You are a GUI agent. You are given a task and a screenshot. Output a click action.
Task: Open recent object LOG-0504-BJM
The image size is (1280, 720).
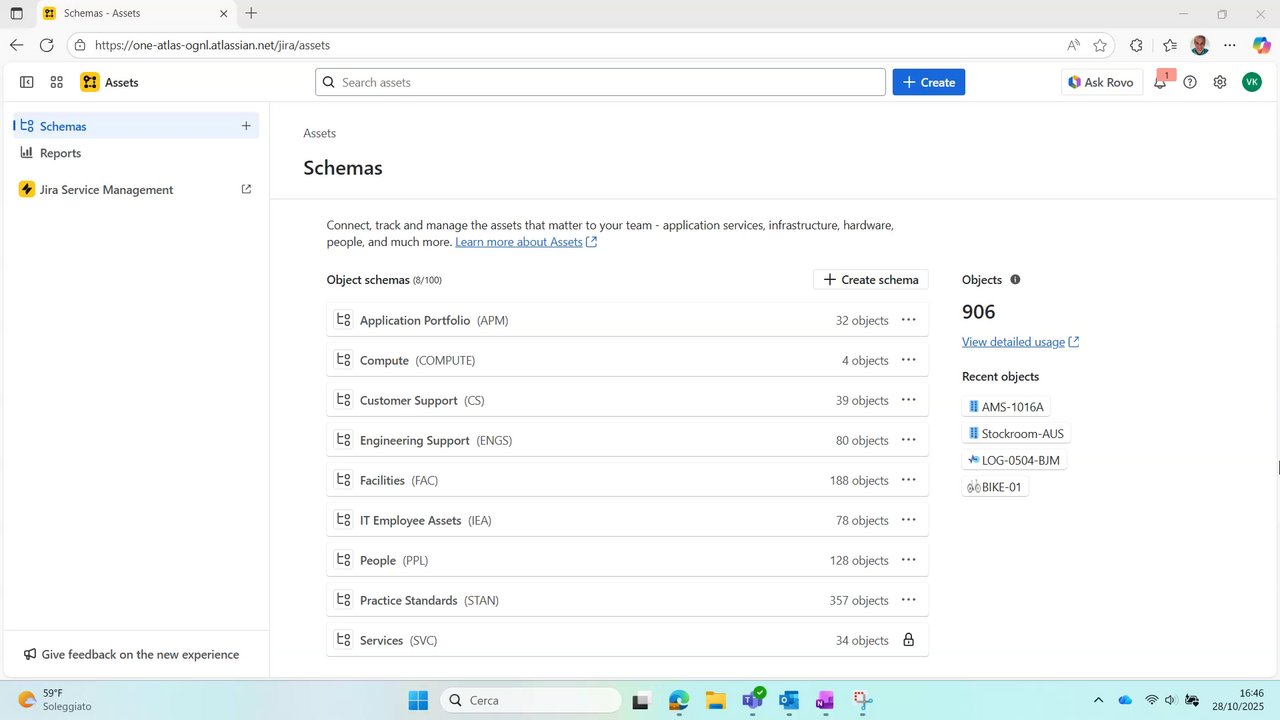[1014, 460]
